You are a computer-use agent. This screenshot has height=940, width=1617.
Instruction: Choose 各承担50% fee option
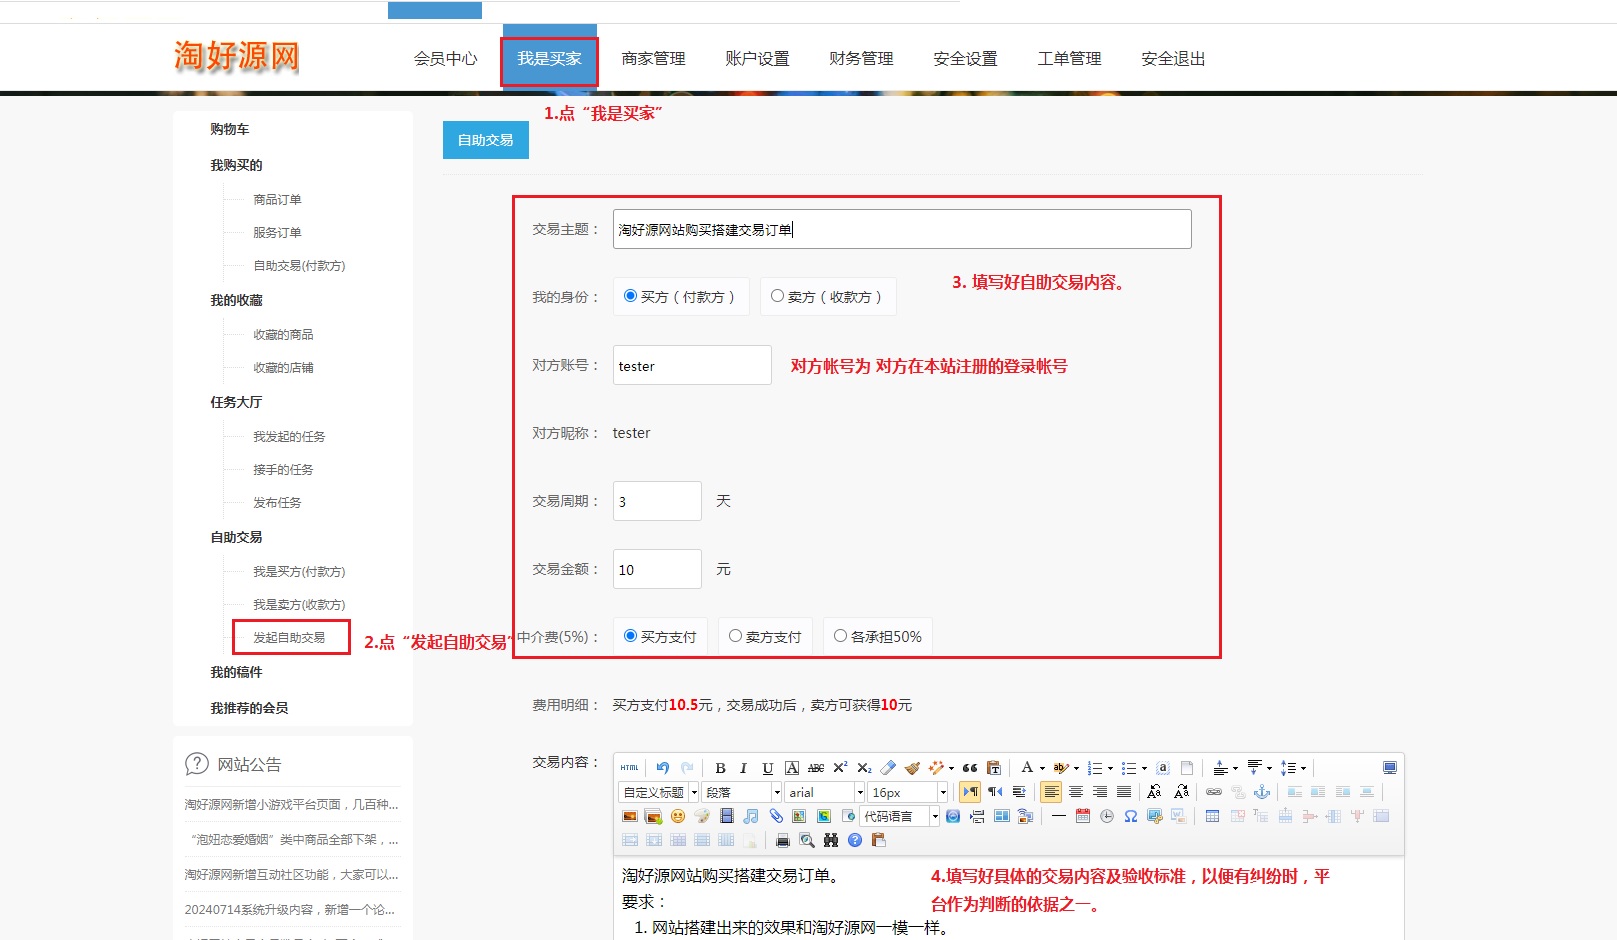click(x=840, y=636)
